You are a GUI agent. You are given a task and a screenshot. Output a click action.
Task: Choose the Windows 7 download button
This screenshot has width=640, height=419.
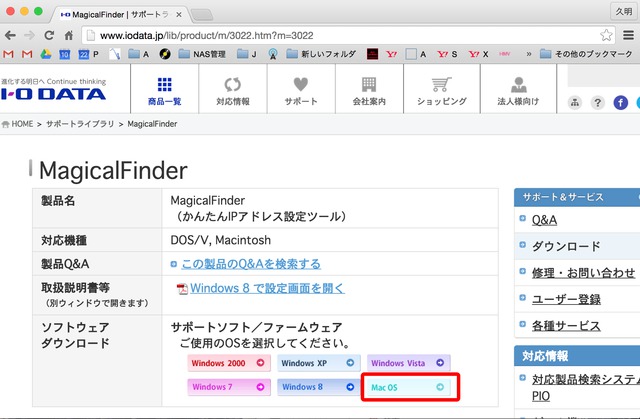point(228,387)
